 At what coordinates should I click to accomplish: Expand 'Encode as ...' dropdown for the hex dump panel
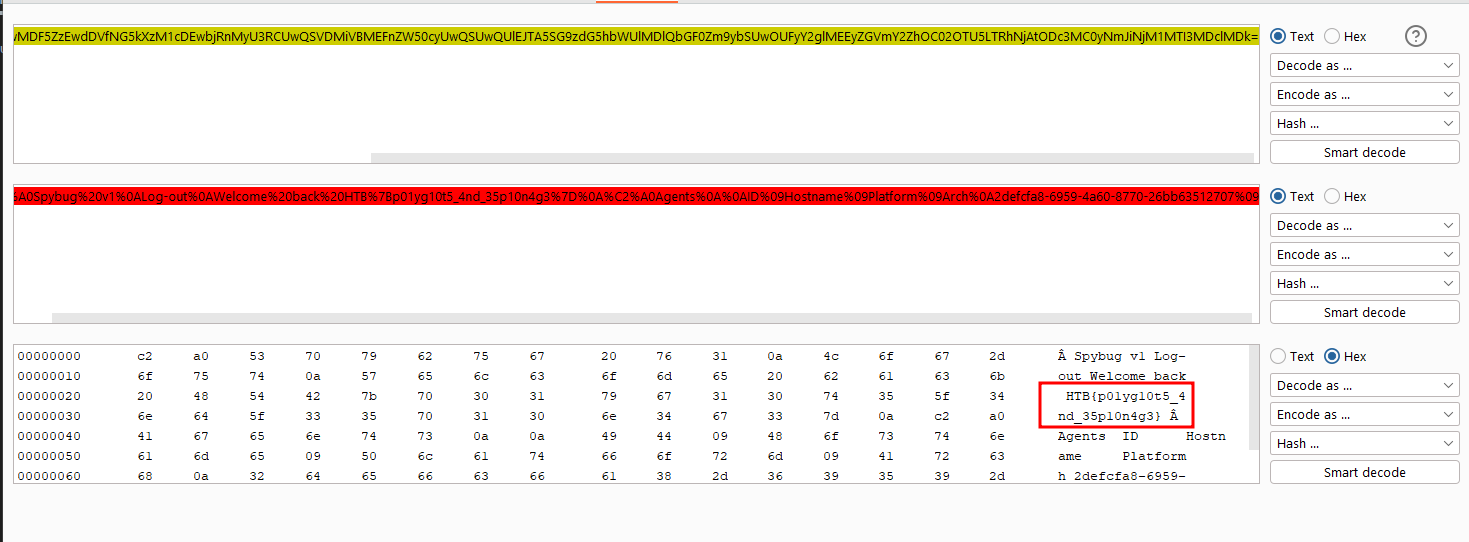pyautogui.click(x=1364, y=414)
